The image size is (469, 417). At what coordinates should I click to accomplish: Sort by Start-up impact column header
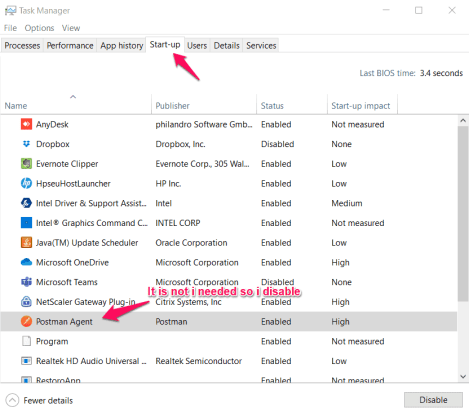[361, 106]
